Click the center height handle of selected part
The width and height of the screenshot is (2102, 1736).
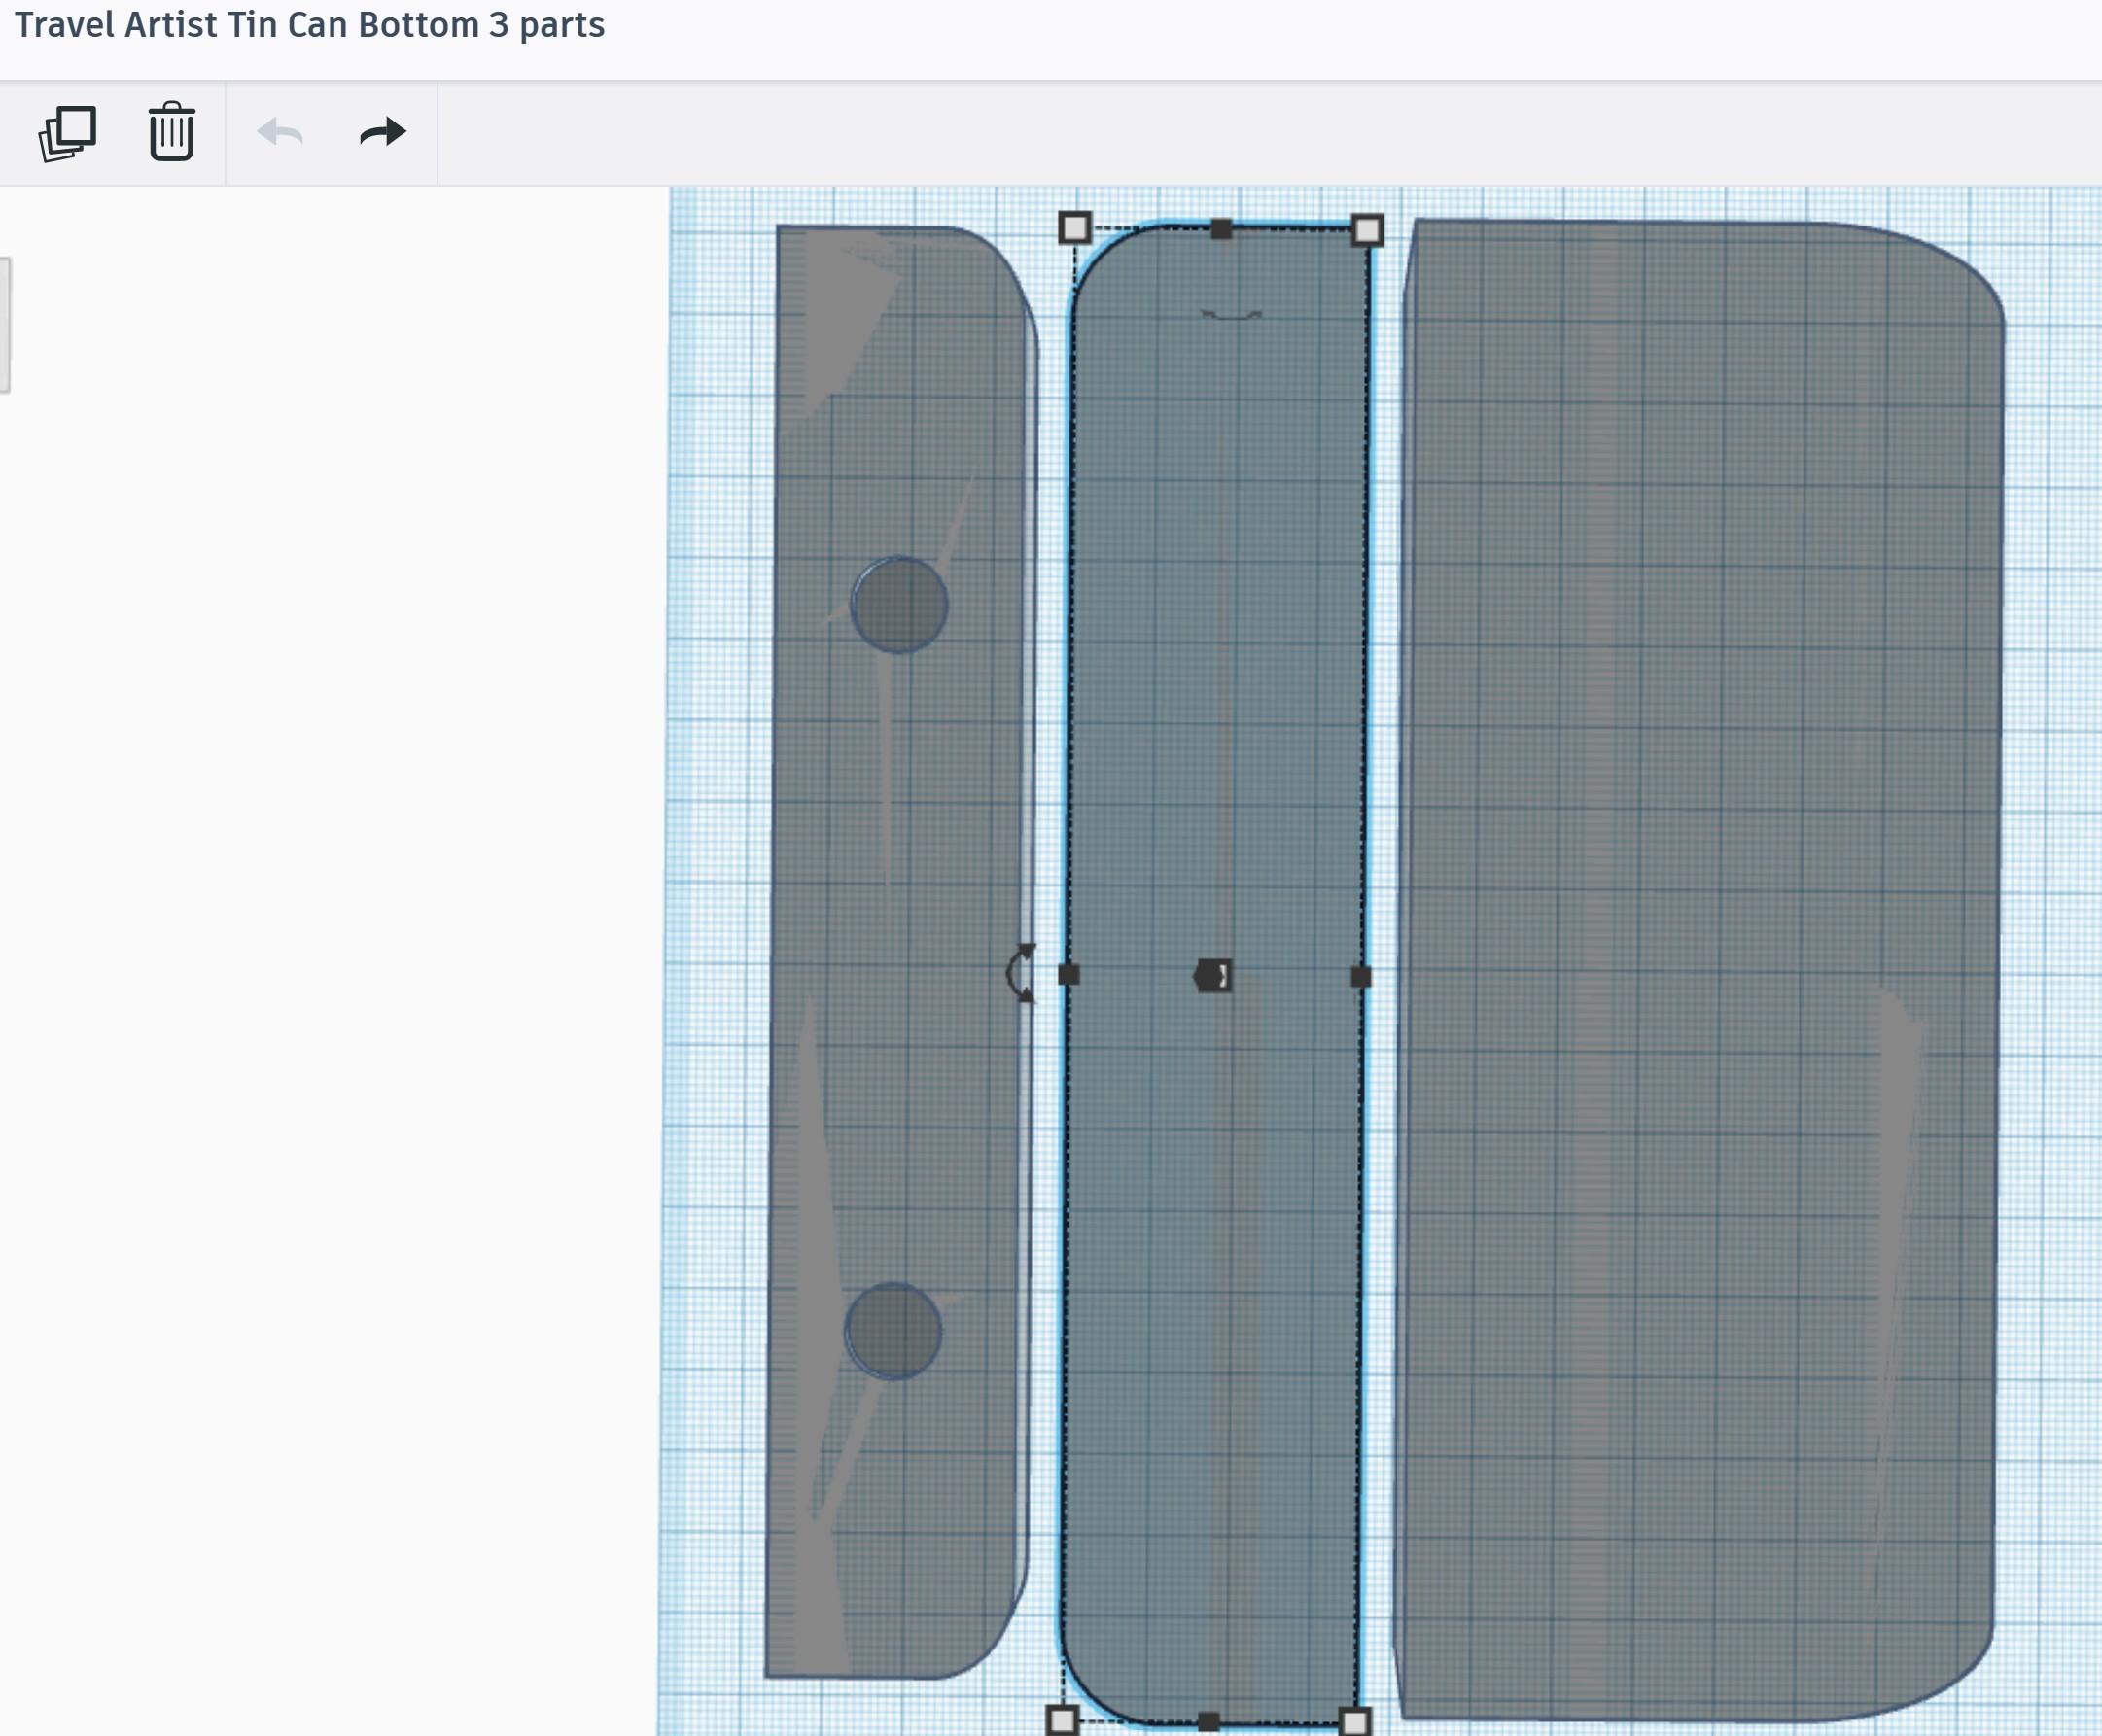(x=1213, y=975)
